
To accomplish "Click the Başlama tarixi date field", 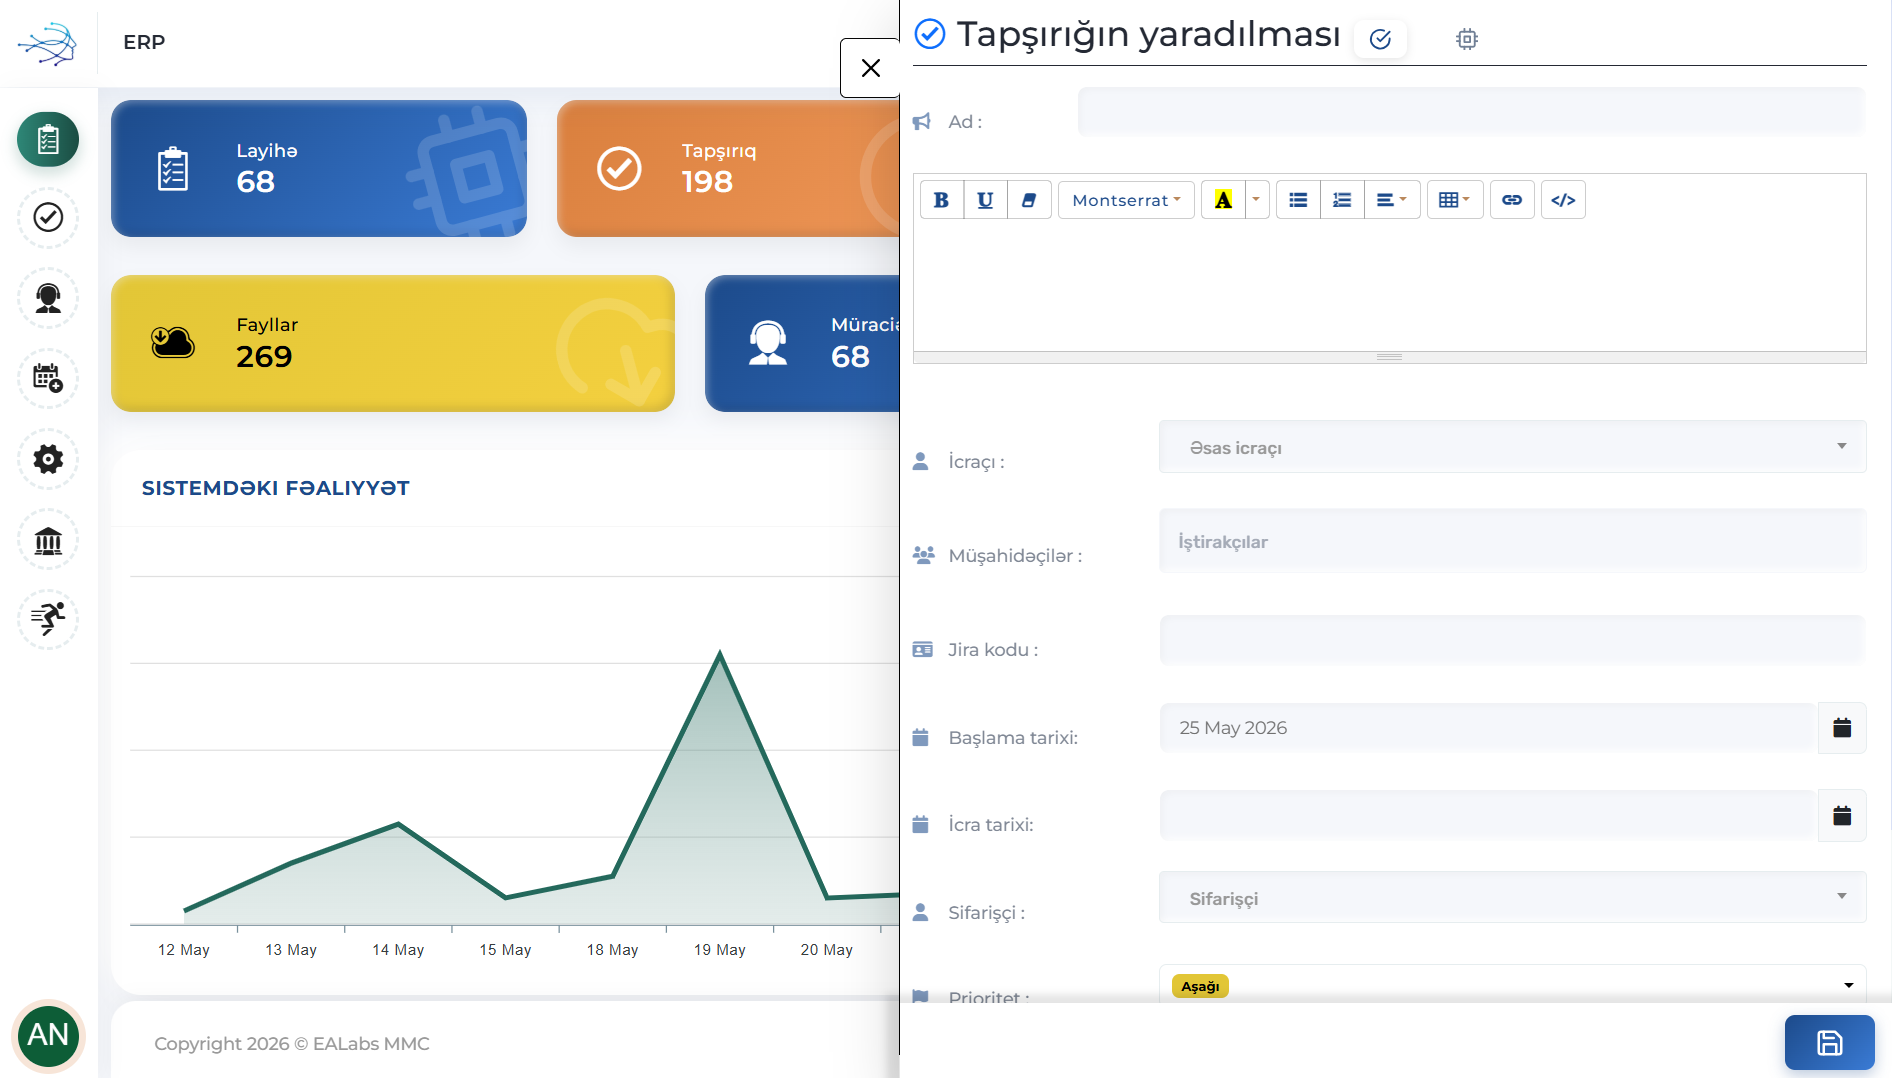I will pyautogui.click(x=1488, y=728).
